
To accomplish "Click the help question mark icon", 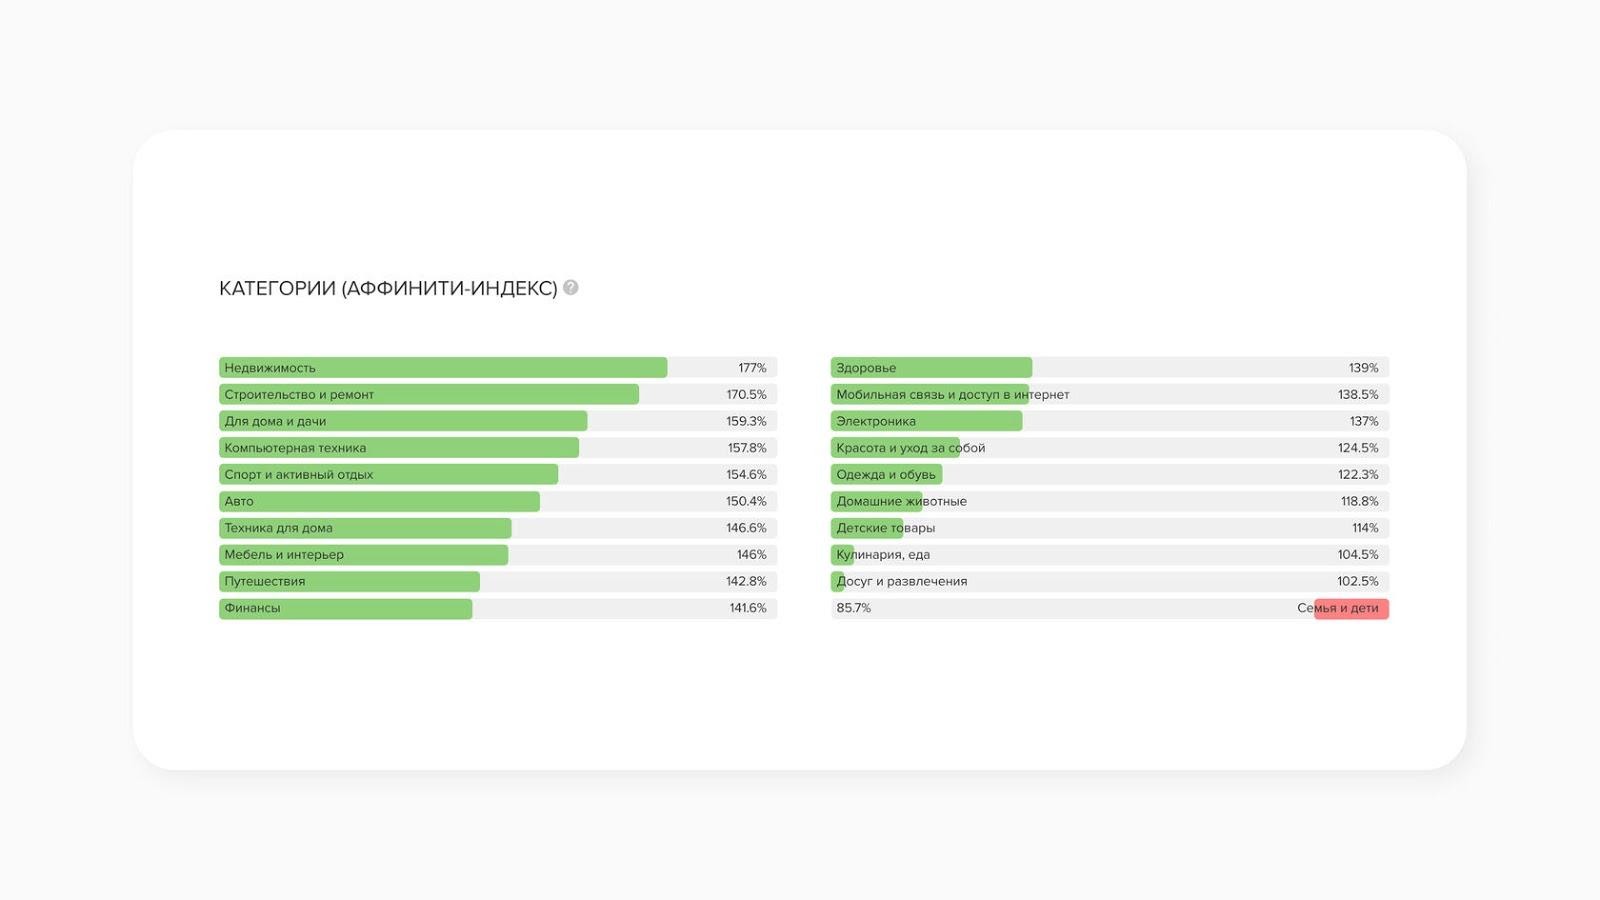I will point(571,288).
